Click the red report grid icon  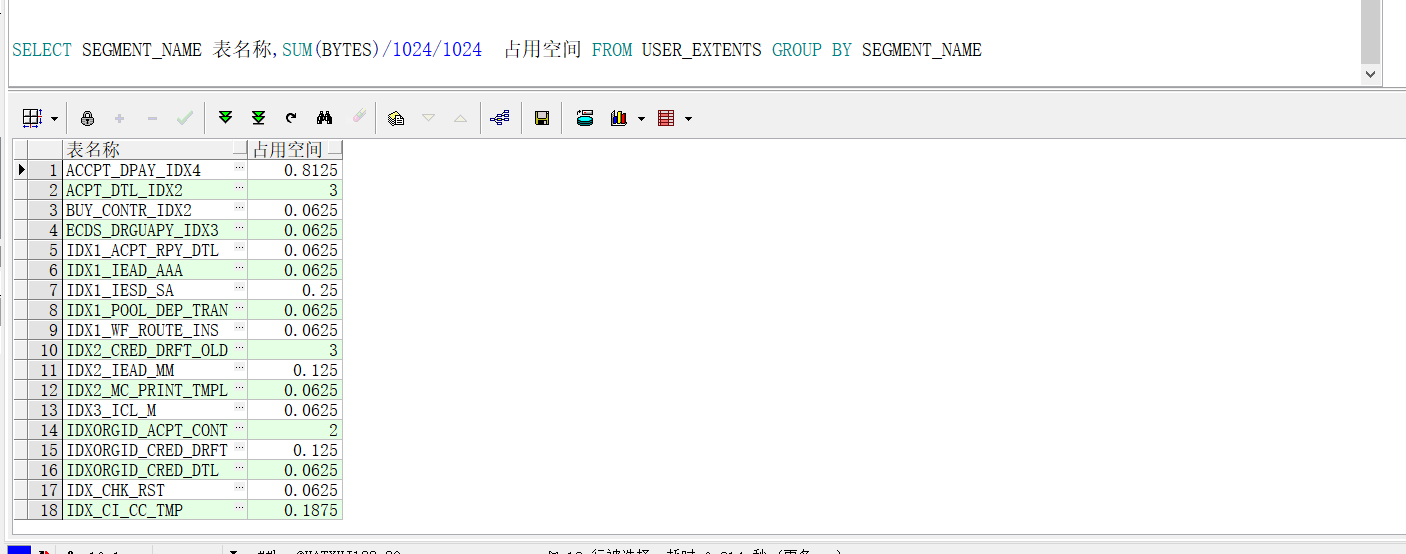pyautogui.click(x=666, y=118)
